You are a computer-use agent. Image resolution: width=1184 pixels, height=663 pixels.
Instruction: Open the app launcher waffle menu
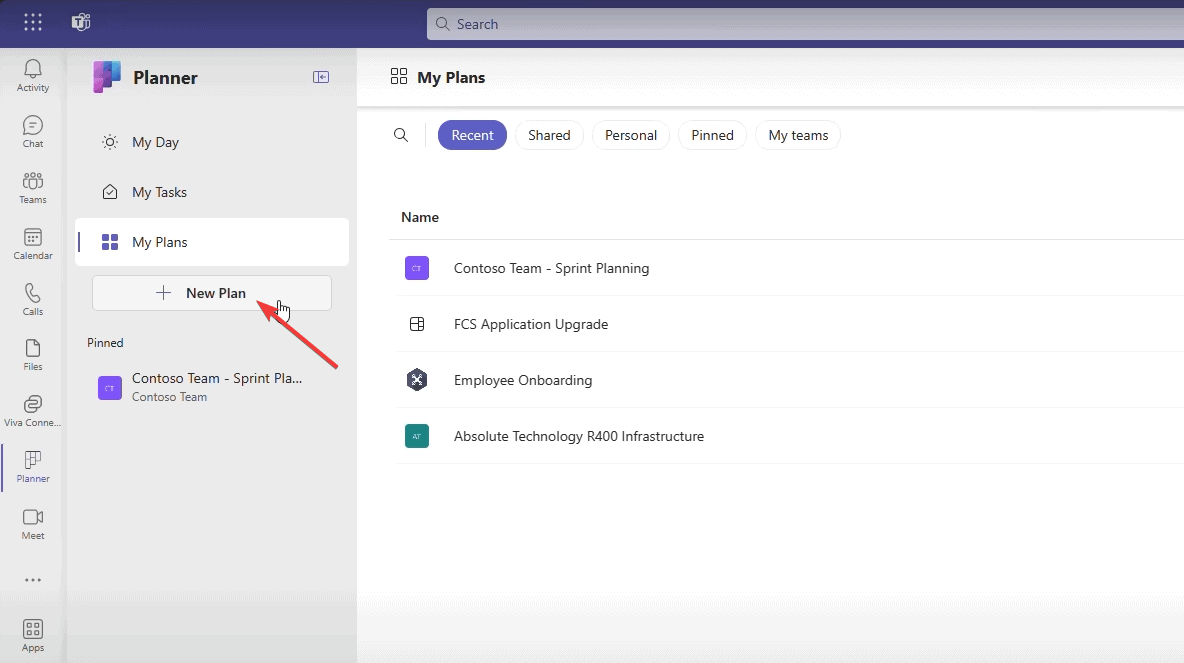(x=32, y=22)
